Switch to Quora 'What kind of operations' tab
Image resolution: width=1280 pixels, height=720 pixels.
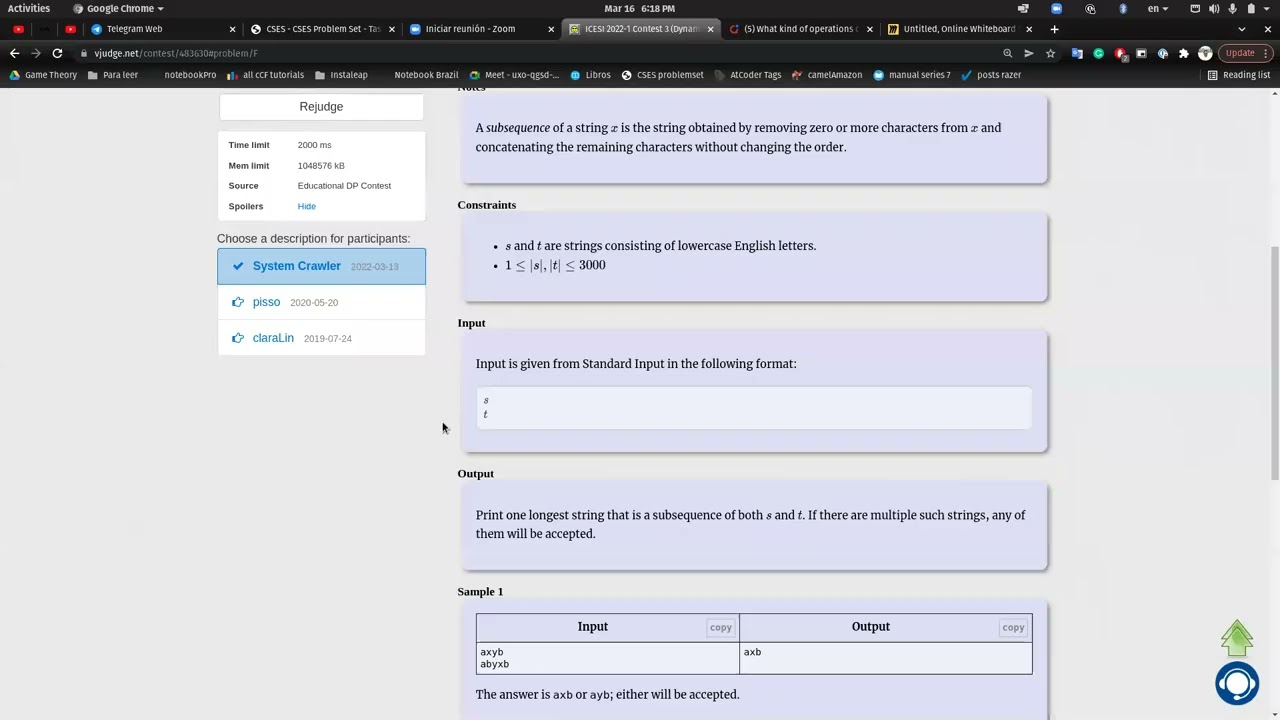coord(799,29)
